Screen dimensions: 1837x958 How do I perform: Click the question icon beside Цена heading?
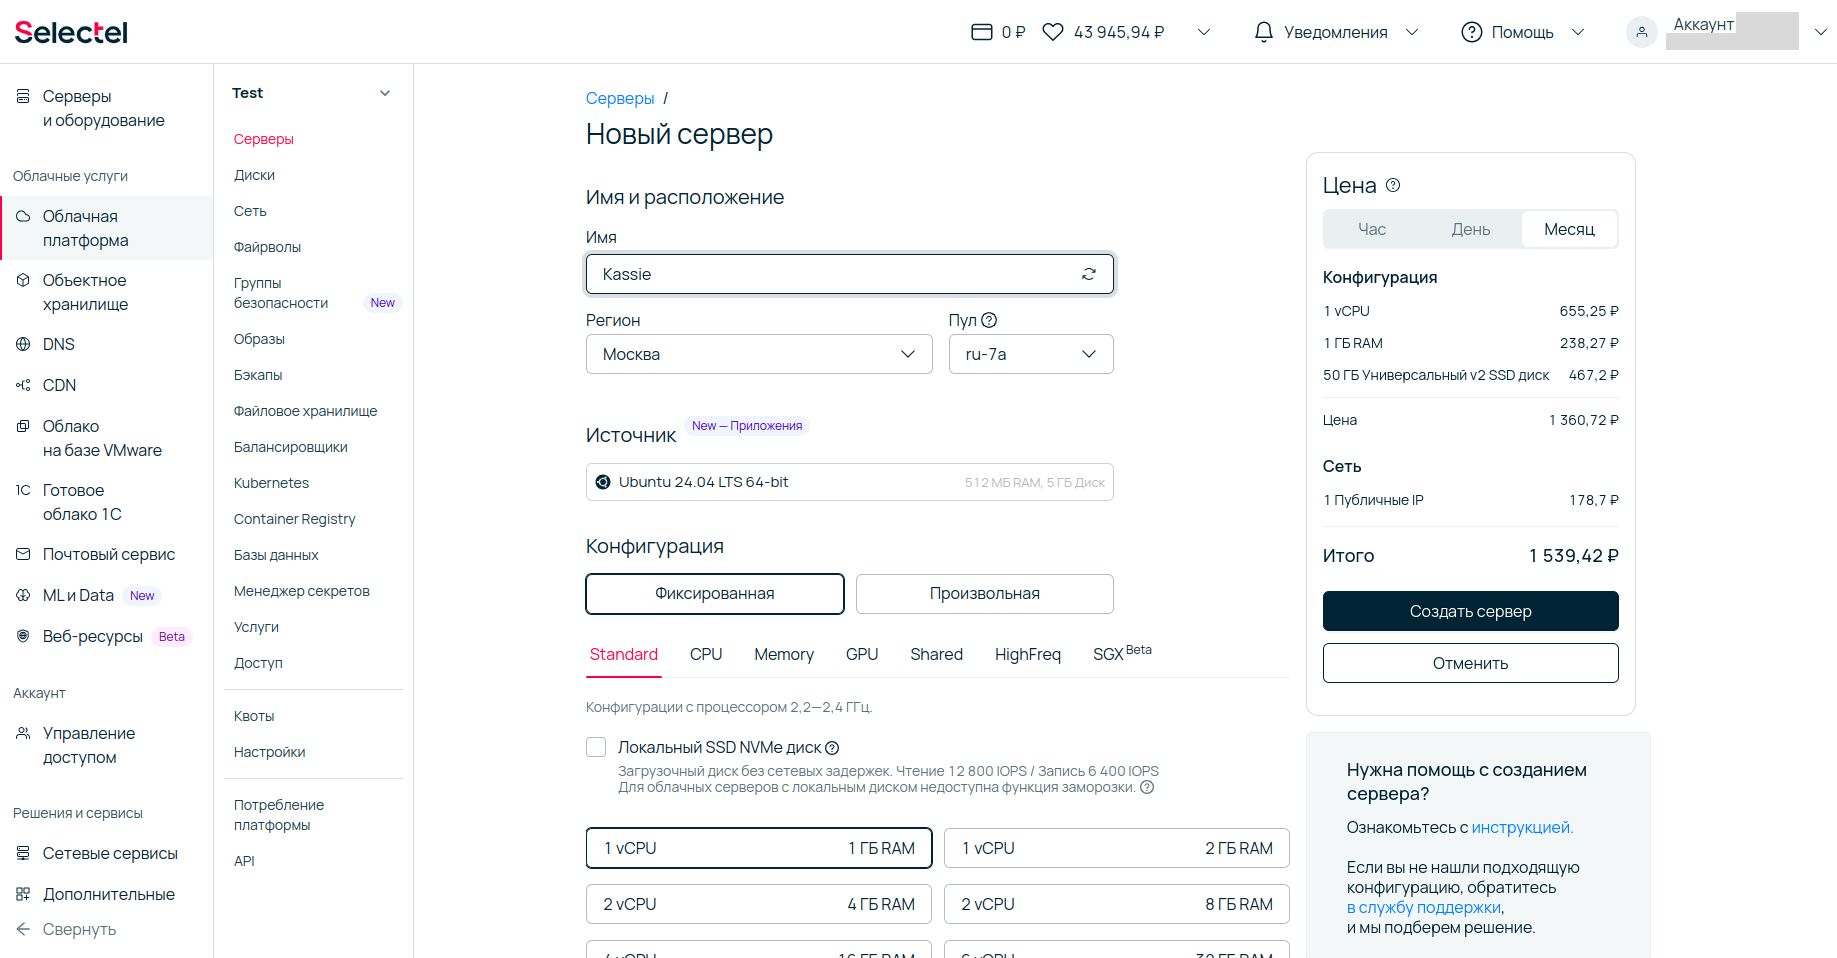point(1393,185)
